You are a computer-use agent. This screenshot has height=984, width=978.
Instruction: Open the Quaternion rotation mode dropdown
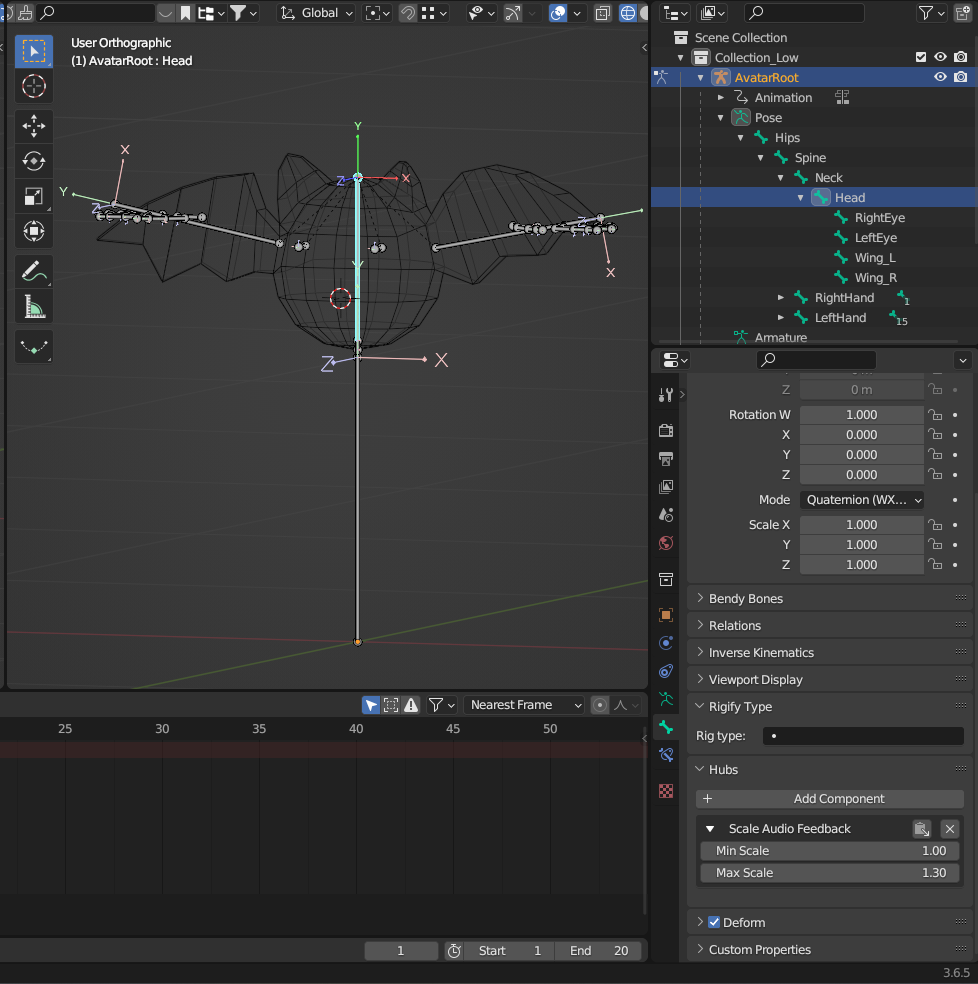pyautogui.click(x=860, y=499)
